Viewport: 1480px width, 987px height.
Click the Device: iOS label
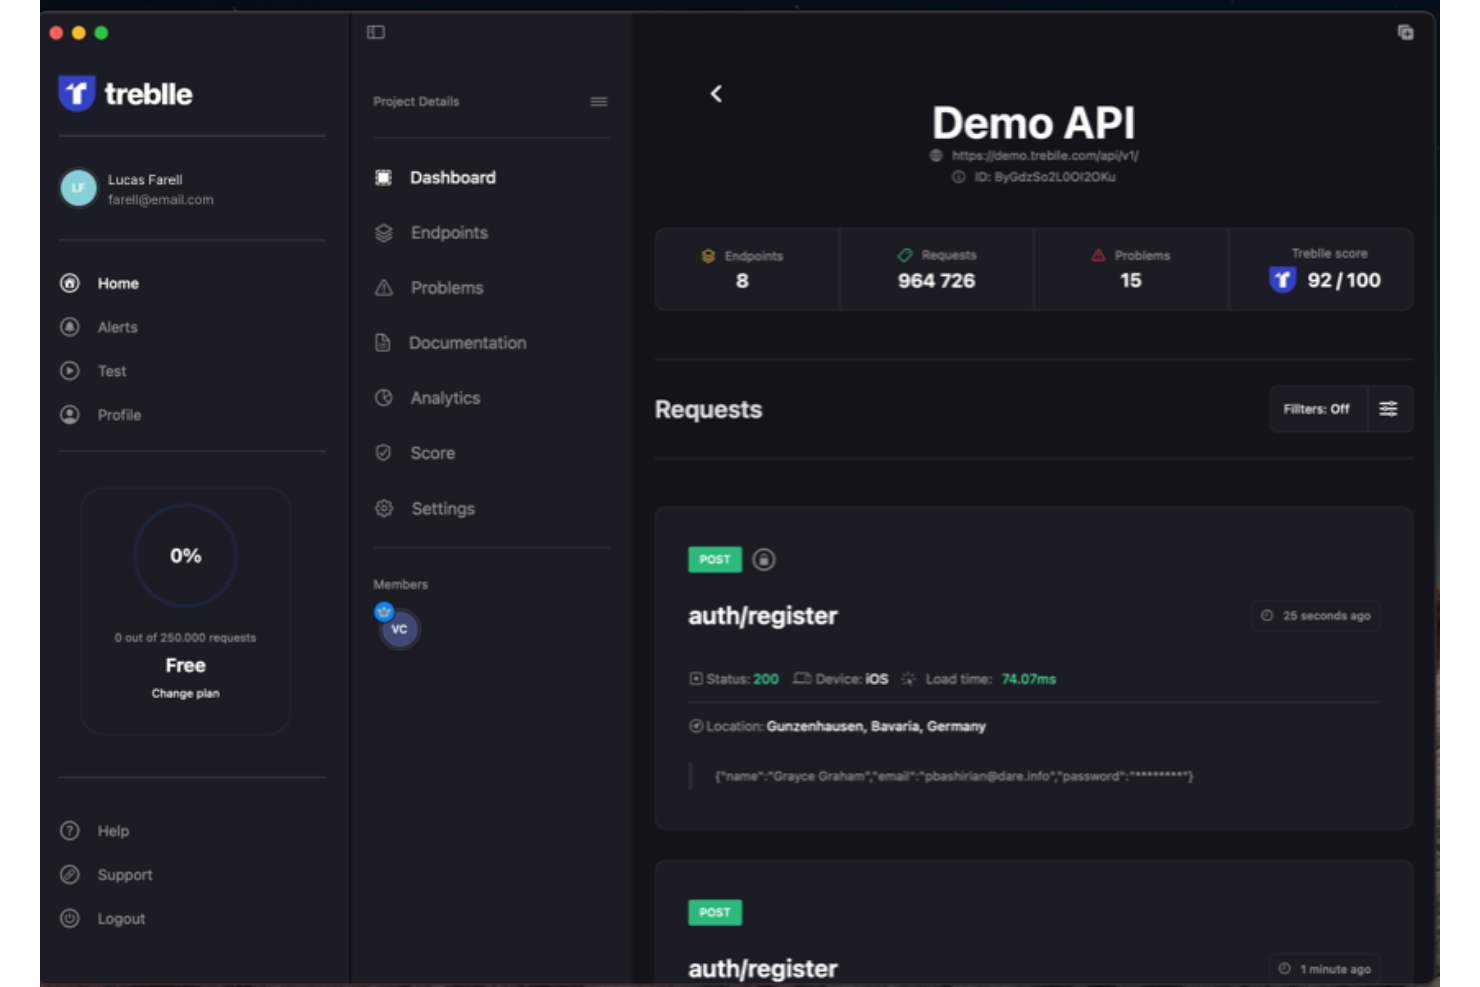(x=841, y=678)
